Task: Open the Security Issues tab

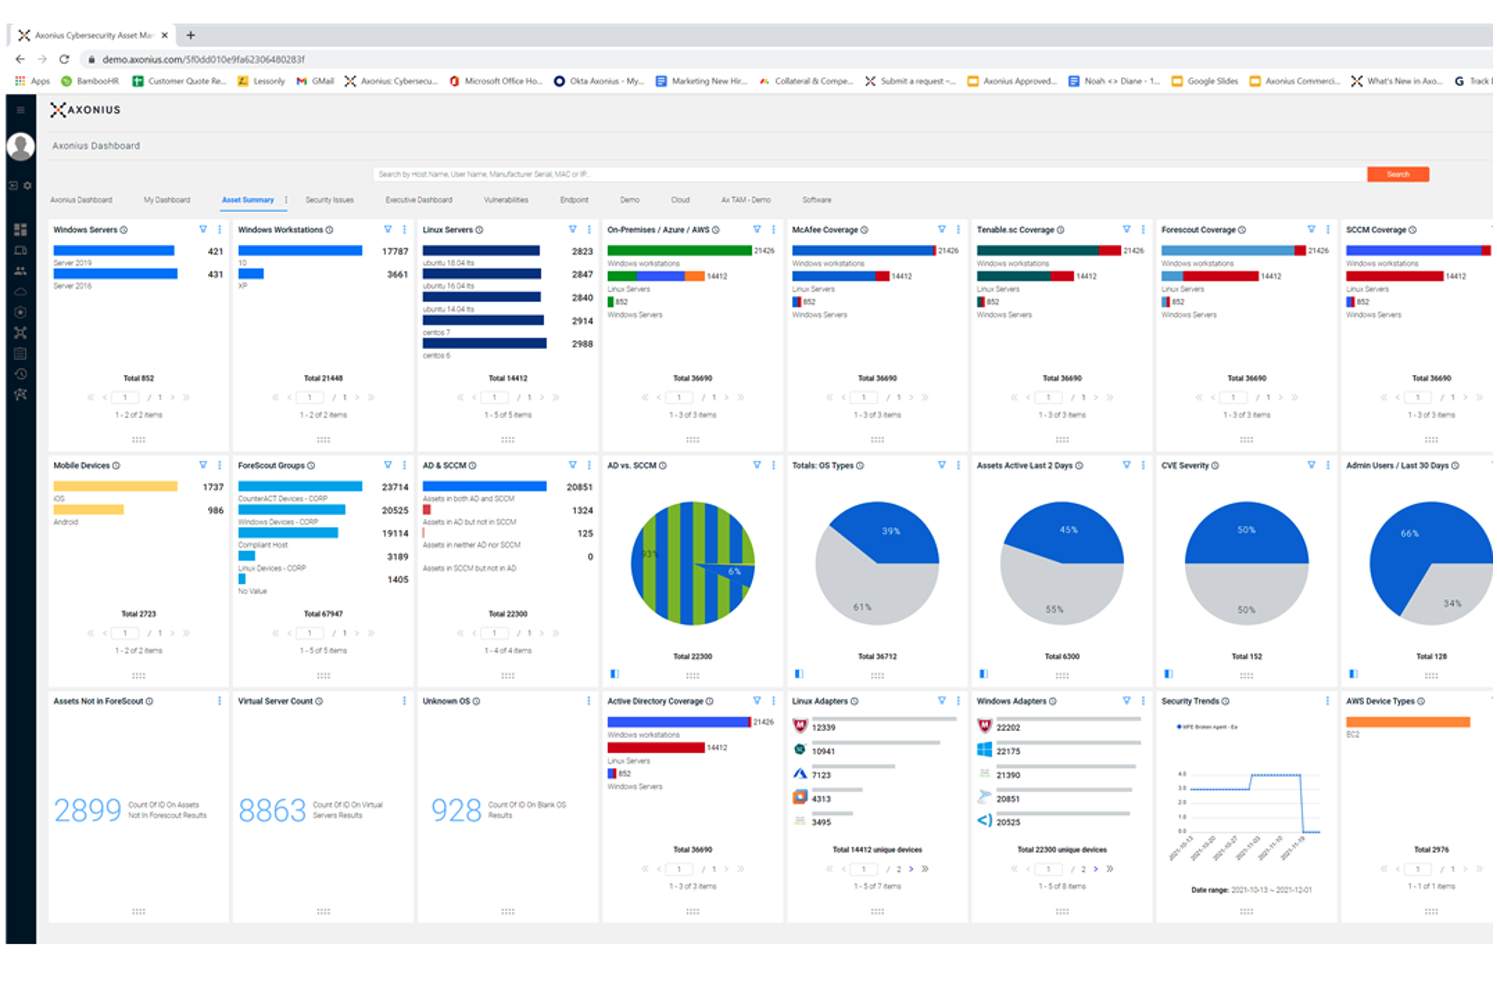Action: (330, 200)
